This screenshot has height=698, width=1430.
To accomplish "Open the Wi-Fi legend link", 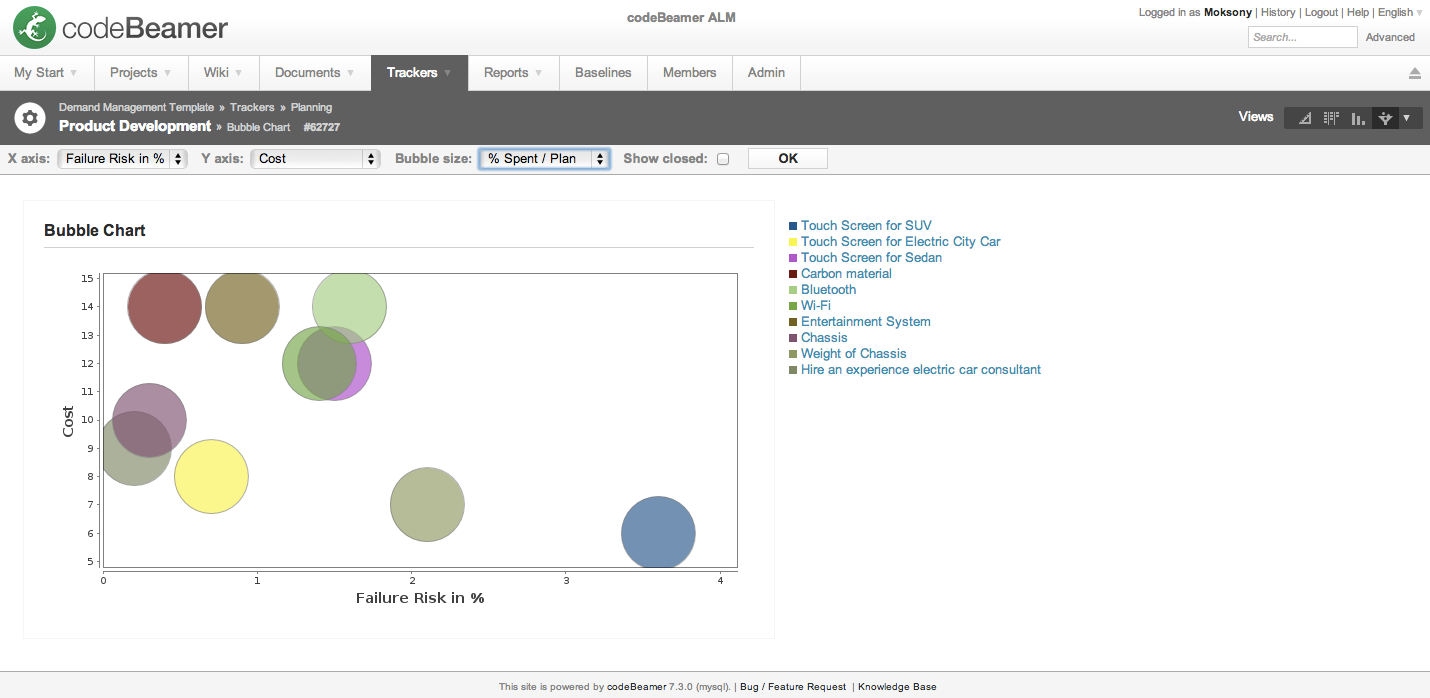I will click(815, 306).
